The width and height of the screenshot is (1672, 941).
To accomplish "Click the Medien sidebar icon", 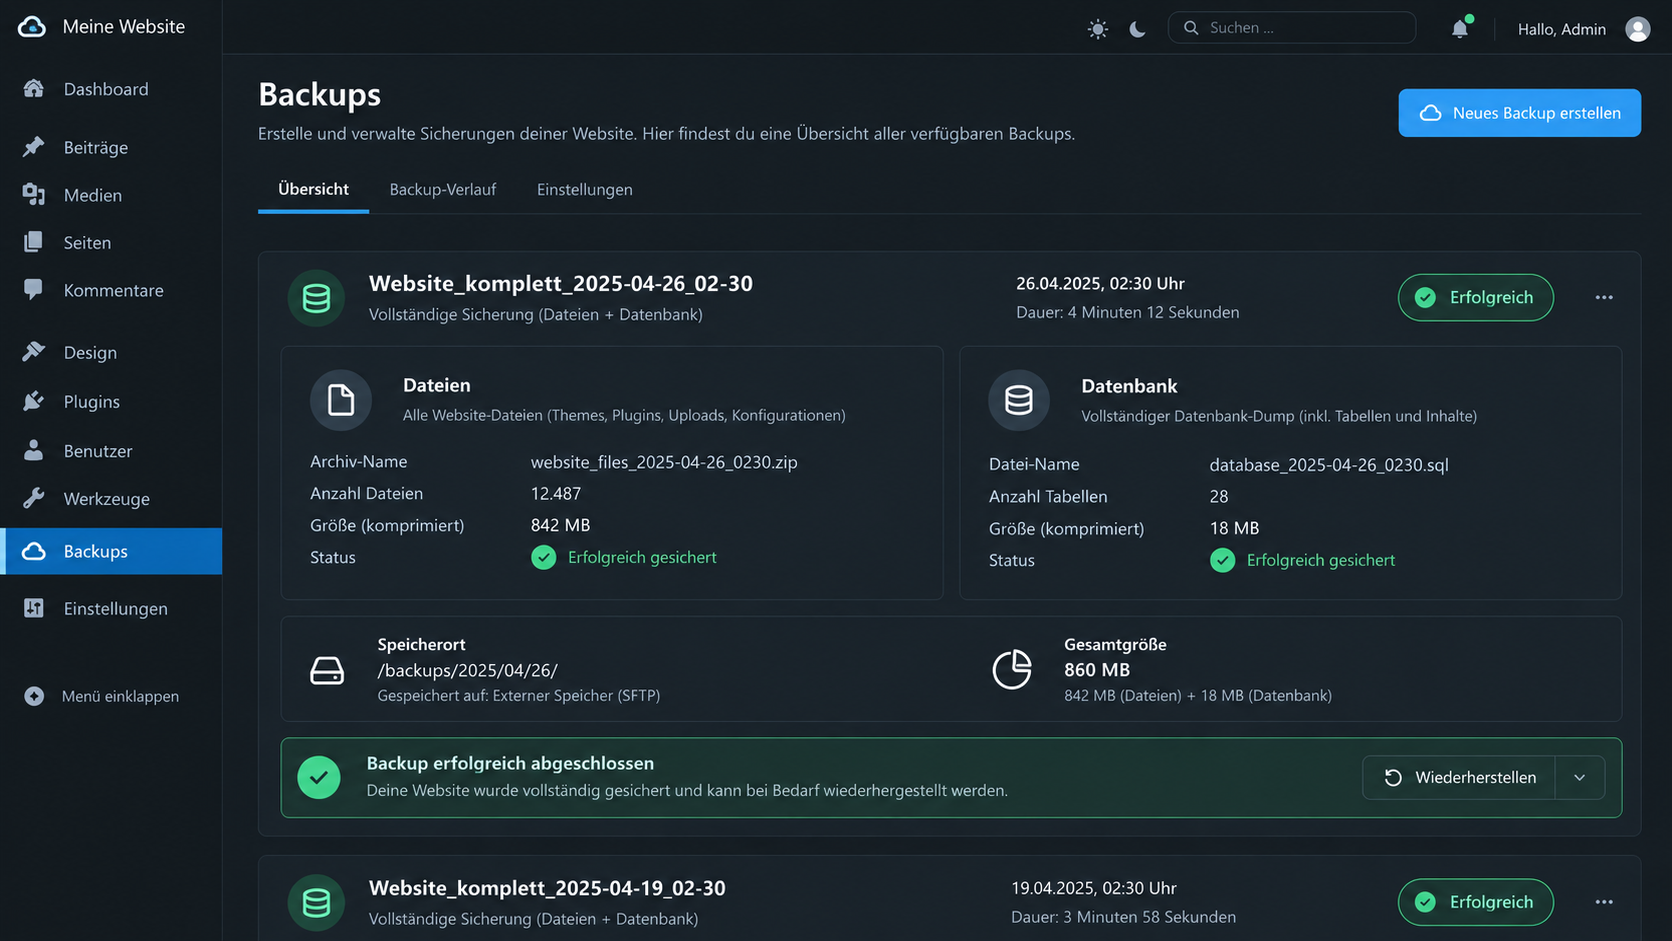I will tap(34, 195).
